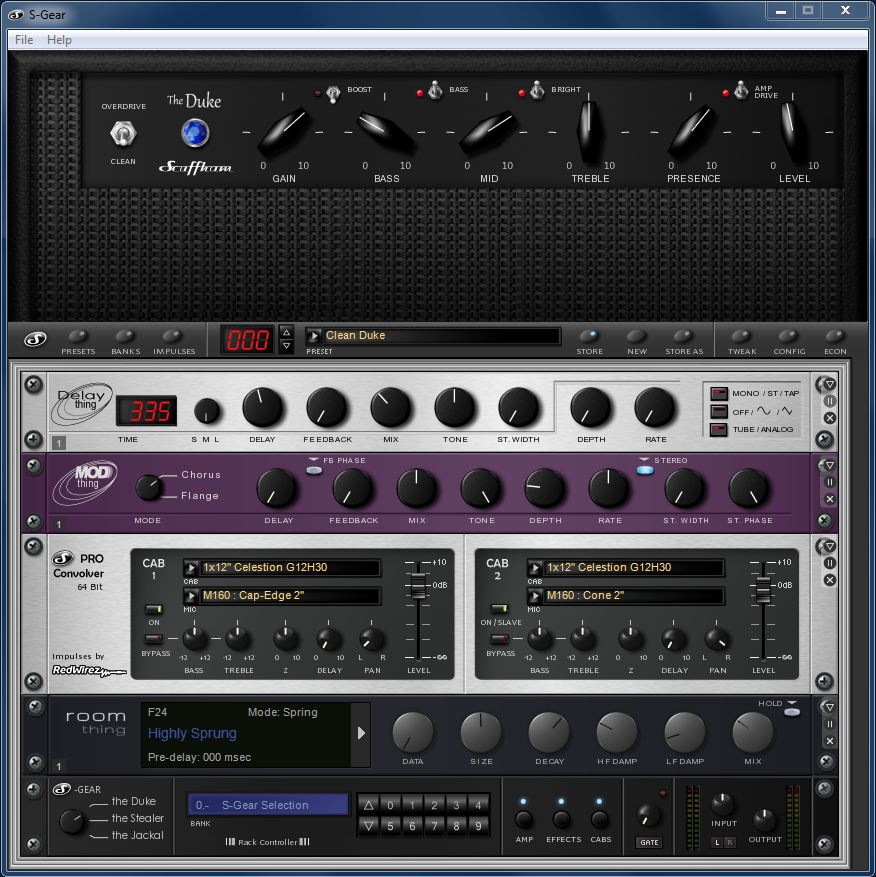Viewport: 876px width, 877px height.
Task: Switch to the Config view
Action: pos(789,336)
